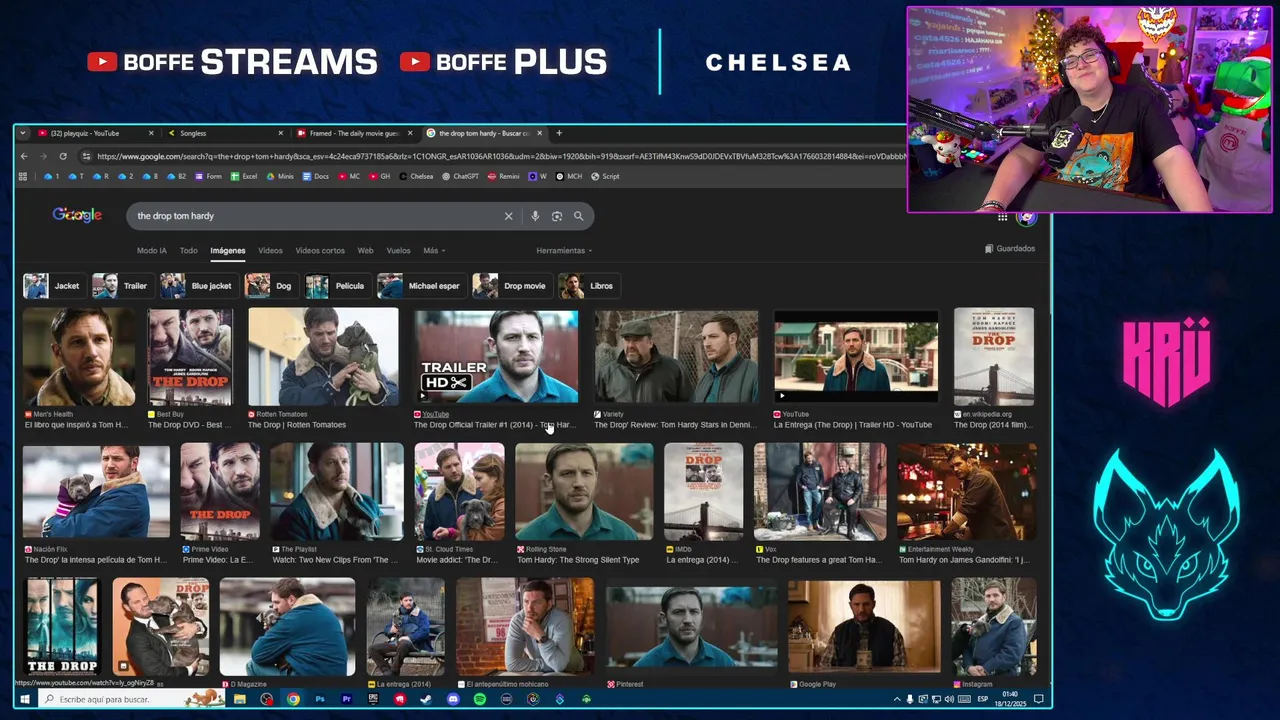This screenshot has width=1280, height=720.
Task: Close the Songless browser tab
Action: coord(281,133)
